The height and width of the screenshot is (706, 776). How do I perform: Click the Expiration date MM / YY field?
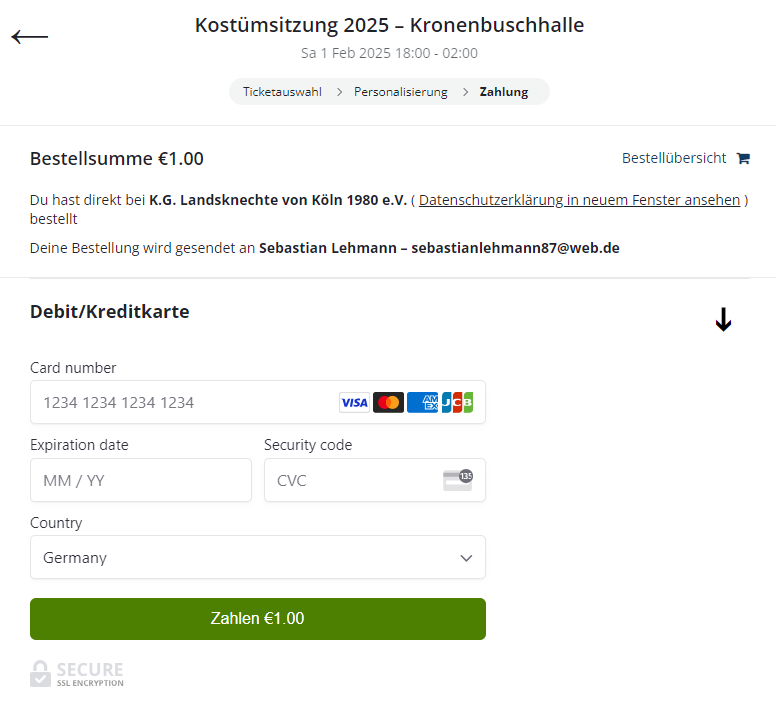pyautogui.click(x=140, y=480)
